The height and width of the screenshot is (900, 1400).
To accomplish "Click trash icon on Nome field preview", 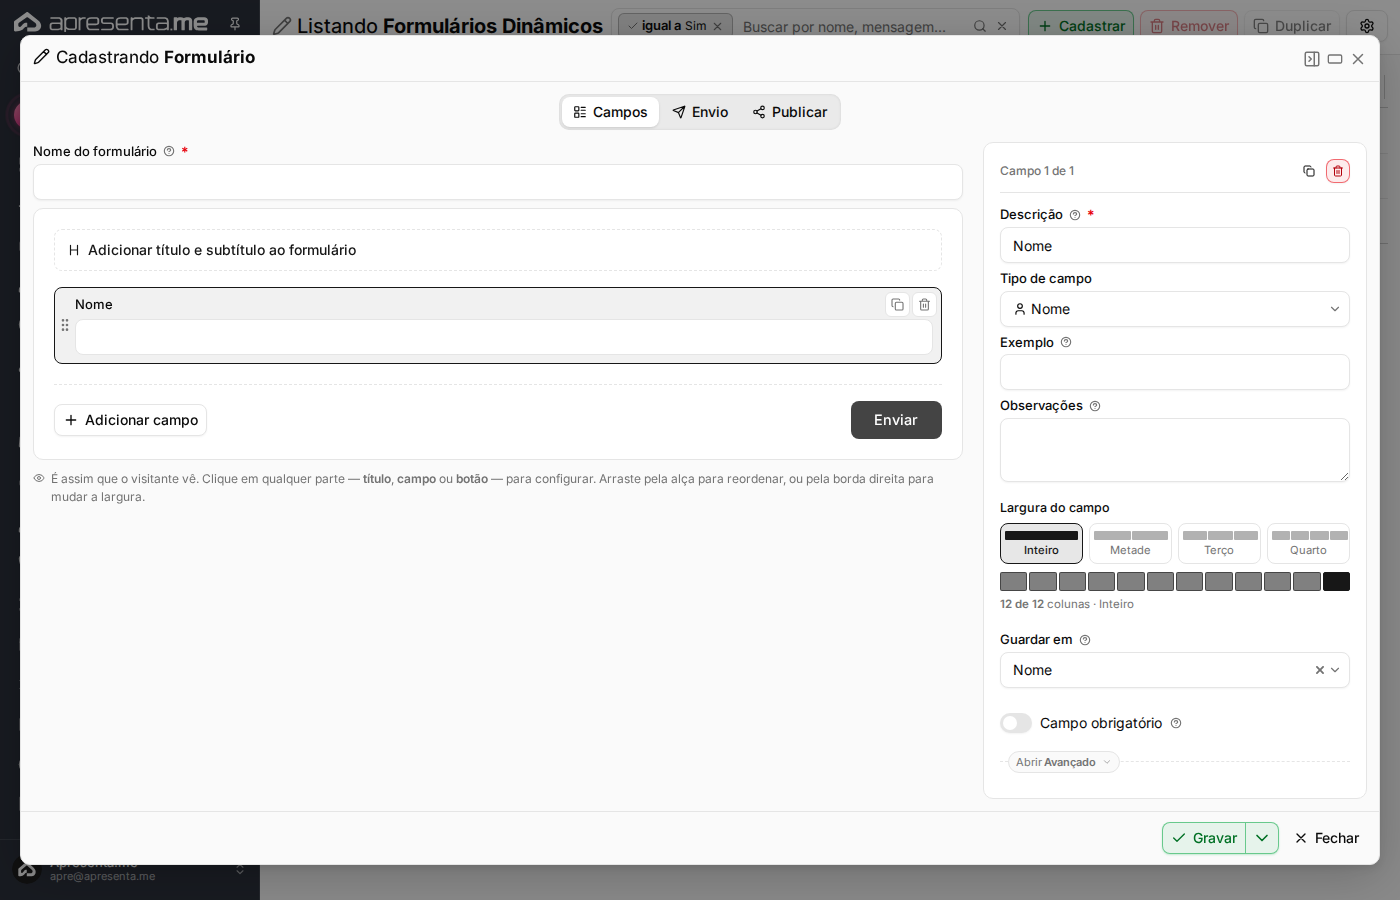I will [924, 305].
